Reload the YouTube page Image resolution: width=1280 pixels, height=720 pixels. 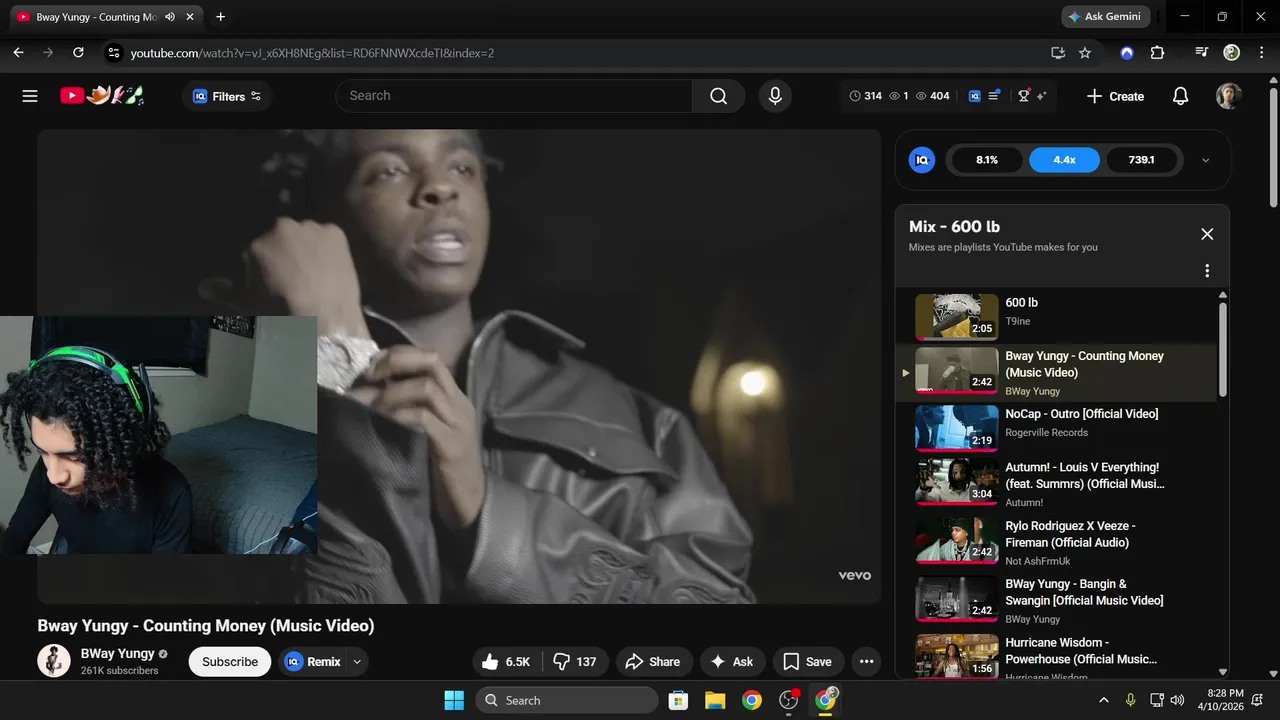78,53
